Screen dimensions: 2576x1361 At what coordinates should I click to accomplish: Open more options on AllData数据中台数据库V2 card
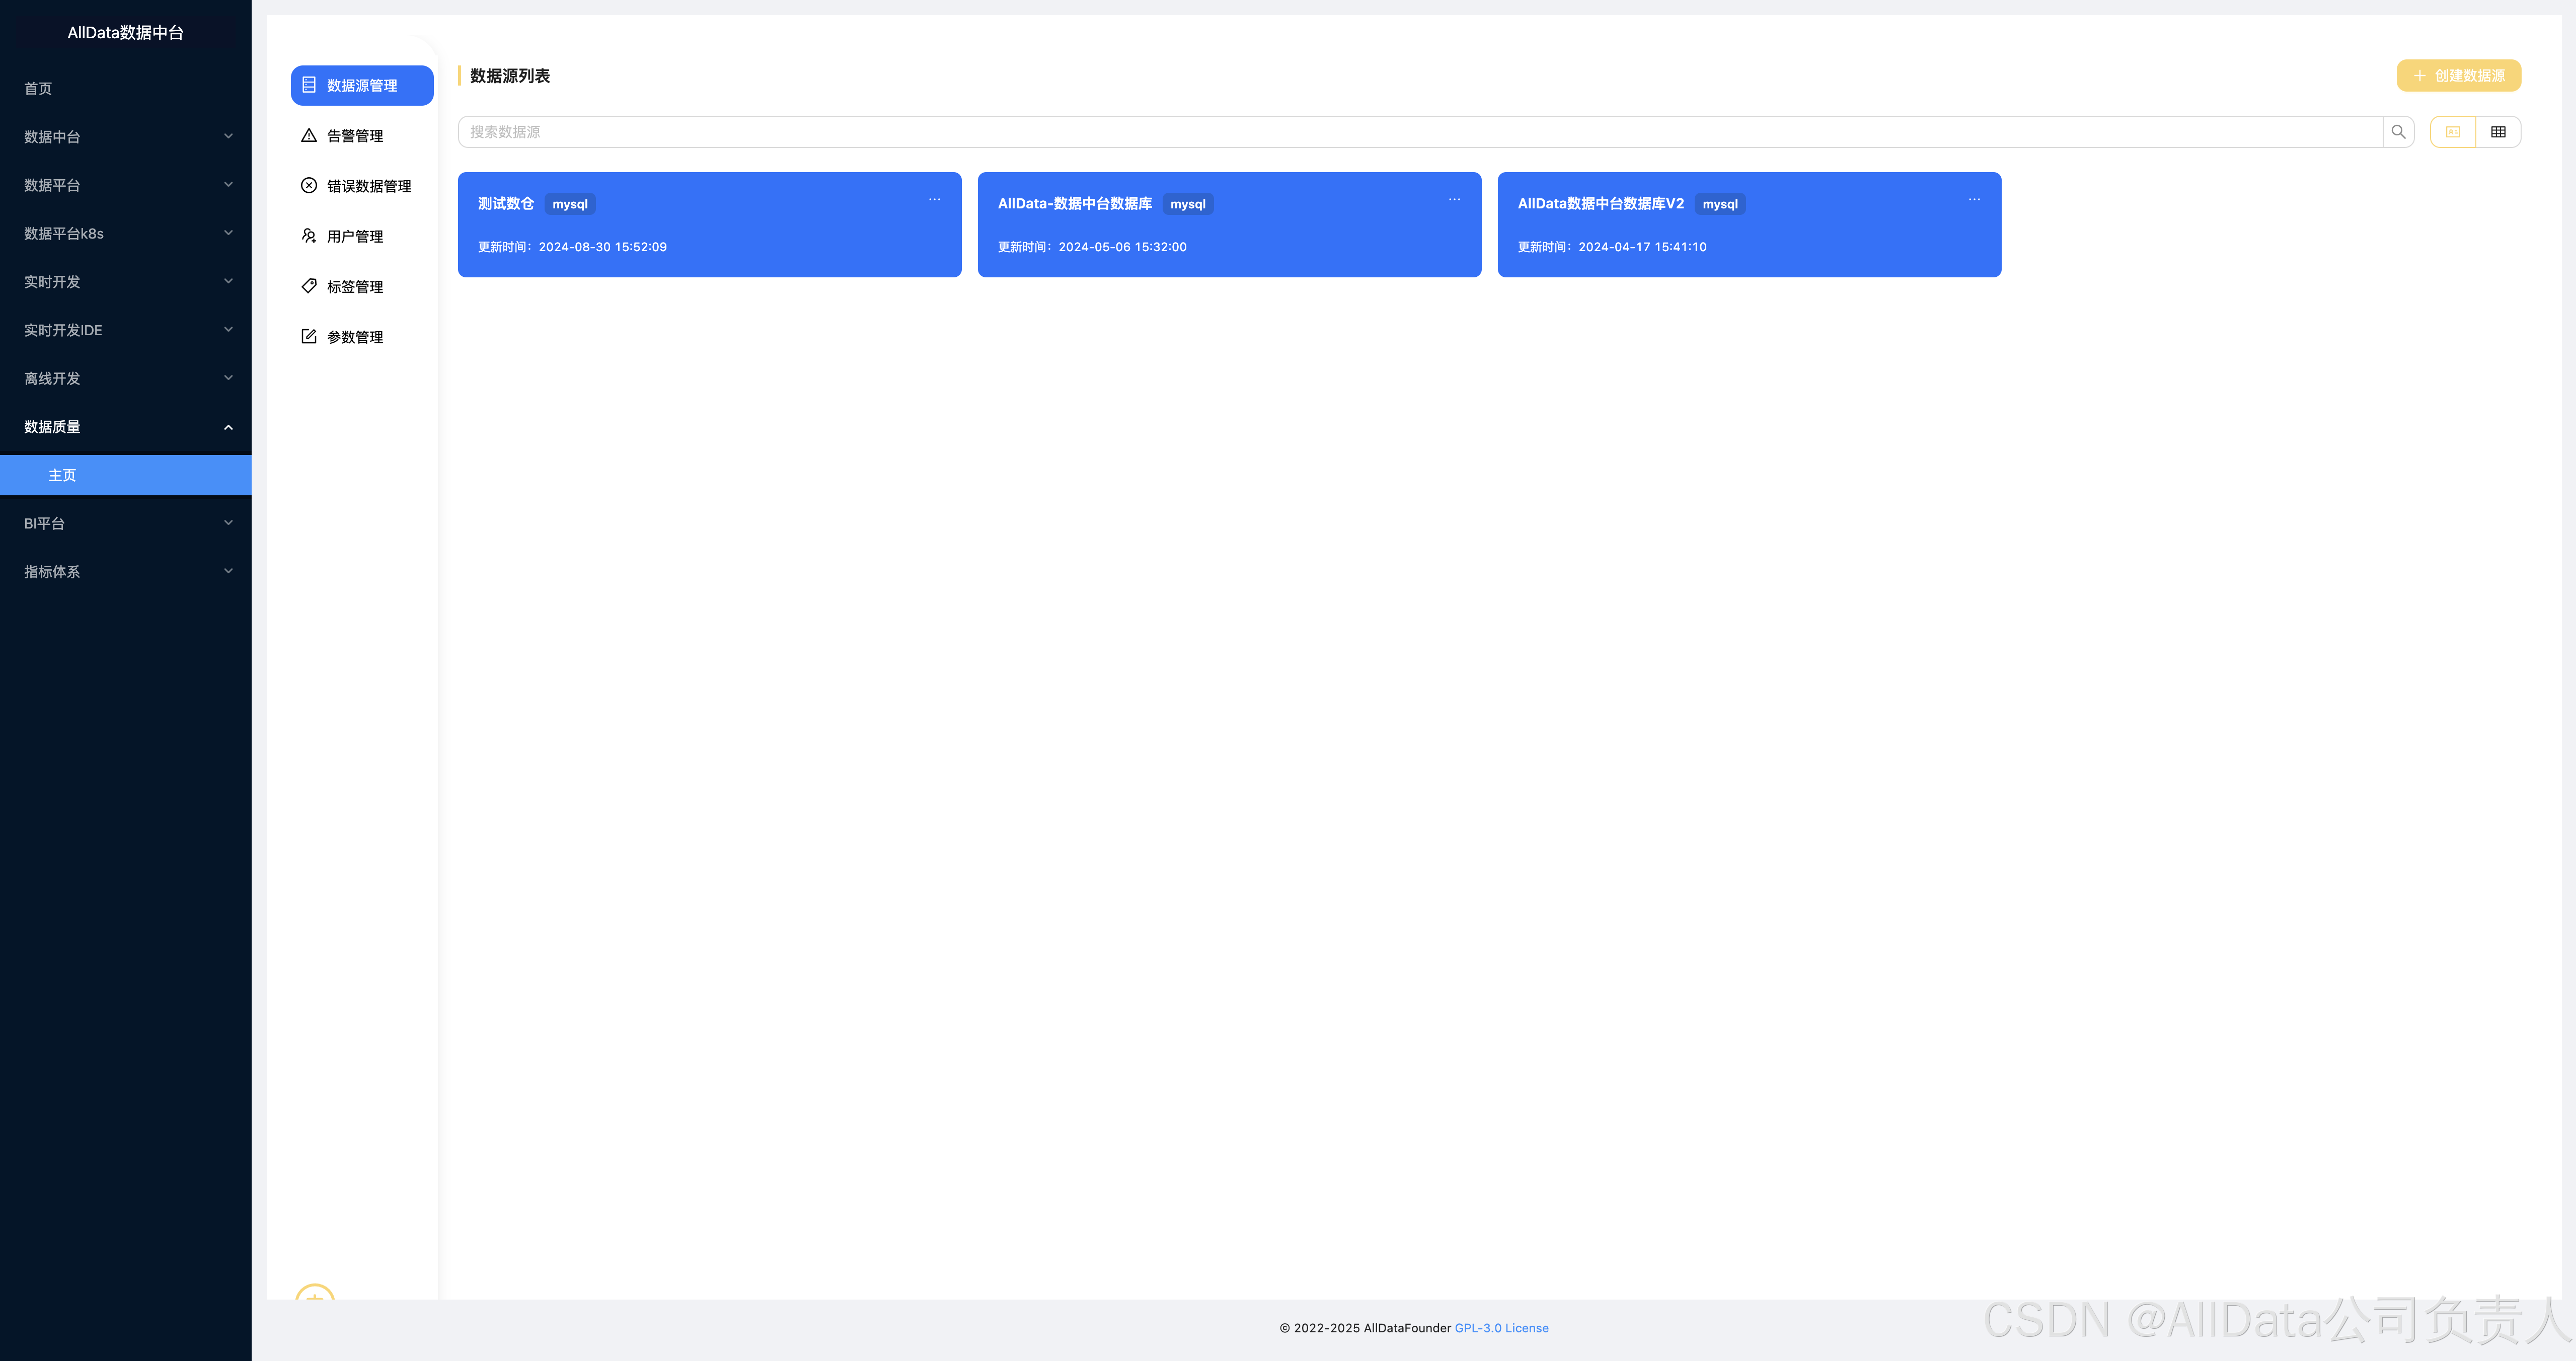(x=1974, y=200)
